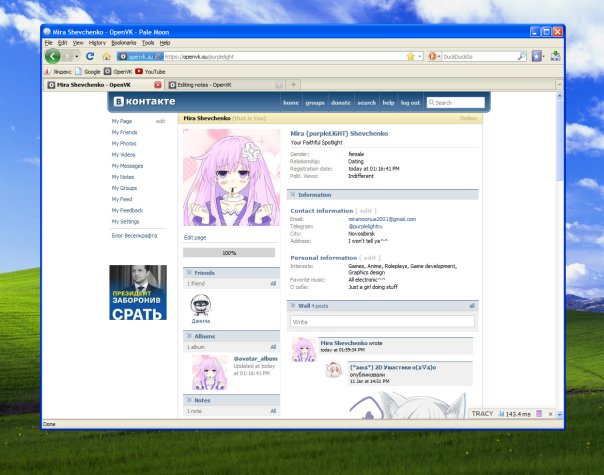The width and height of the screenshot is (604, 475).
Task: Open the DuckDuckGo search engine selector
Action: pyautogui.click(x=434, y=57)
